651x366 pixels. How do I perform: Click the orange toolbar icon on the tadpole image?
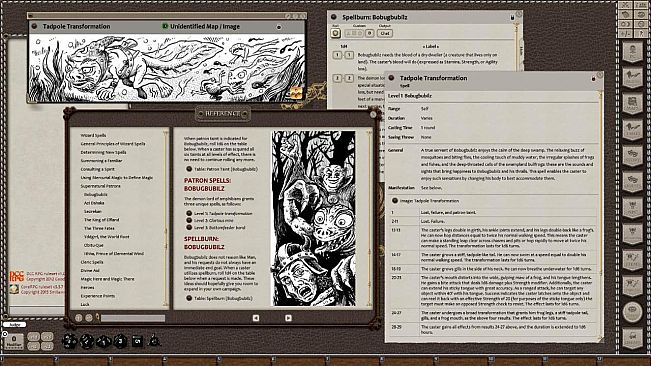click(296, 93)
